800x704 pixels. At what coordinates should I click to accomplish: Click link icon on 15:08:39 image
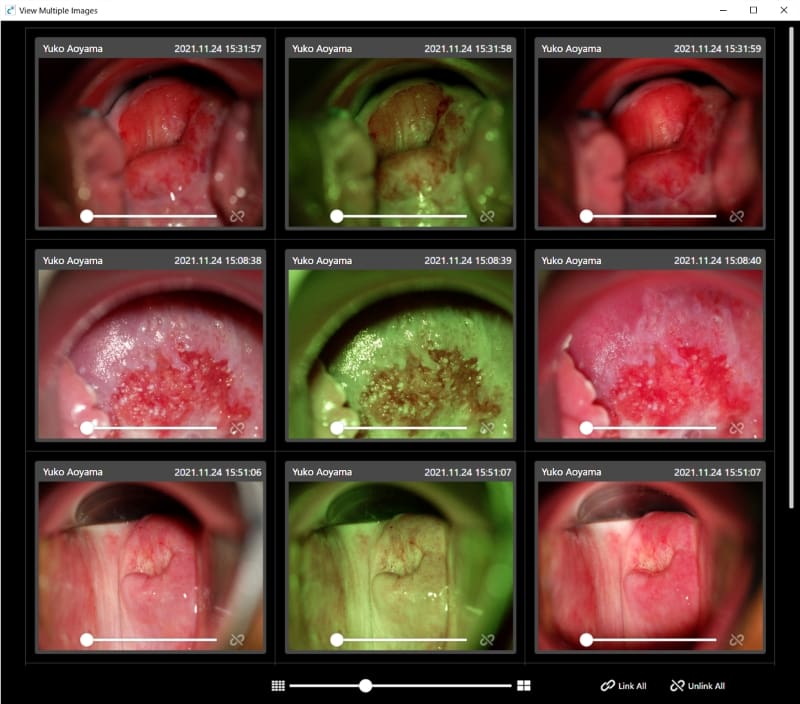click(x=487, y=428)
